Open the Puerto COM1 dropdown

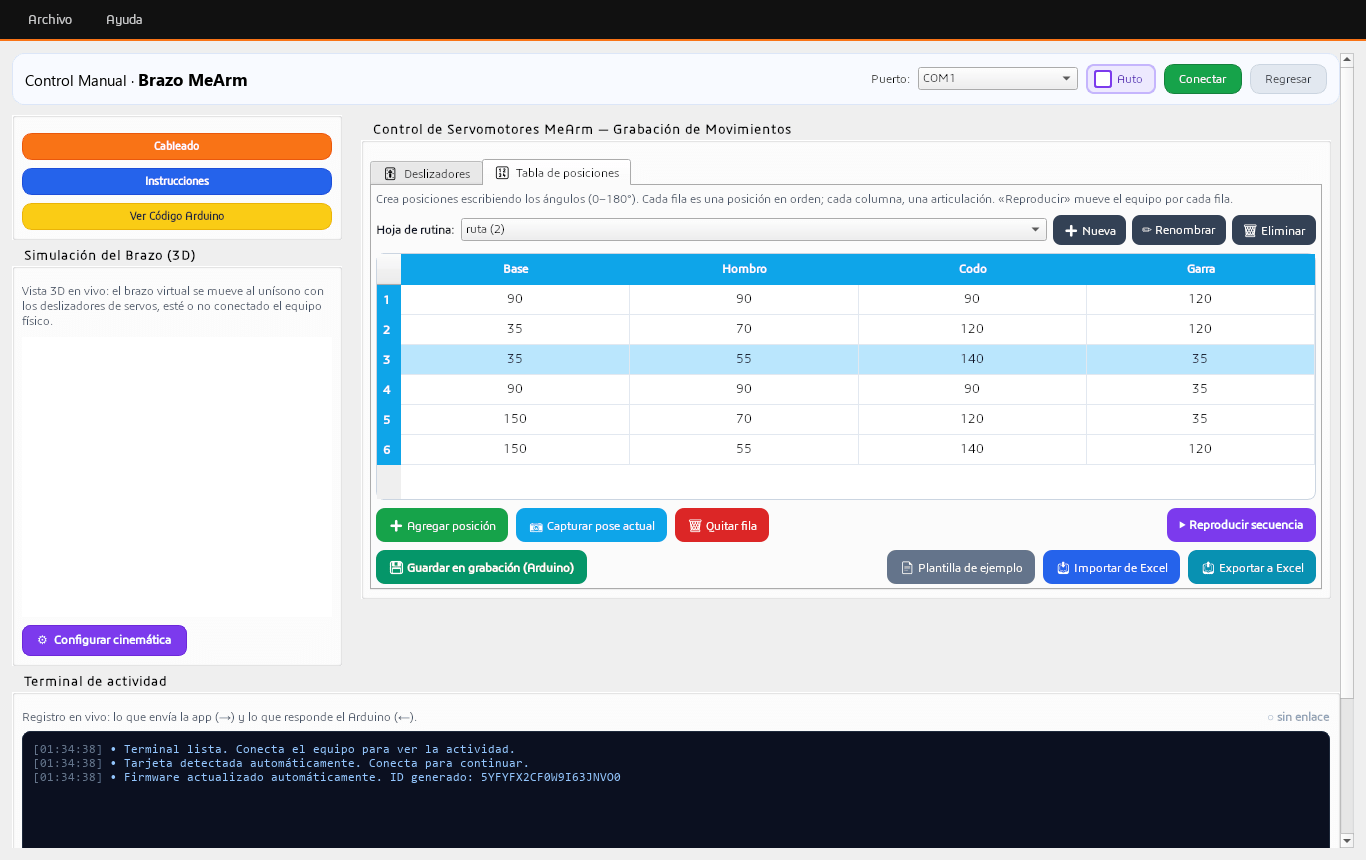tap(997, 78)
